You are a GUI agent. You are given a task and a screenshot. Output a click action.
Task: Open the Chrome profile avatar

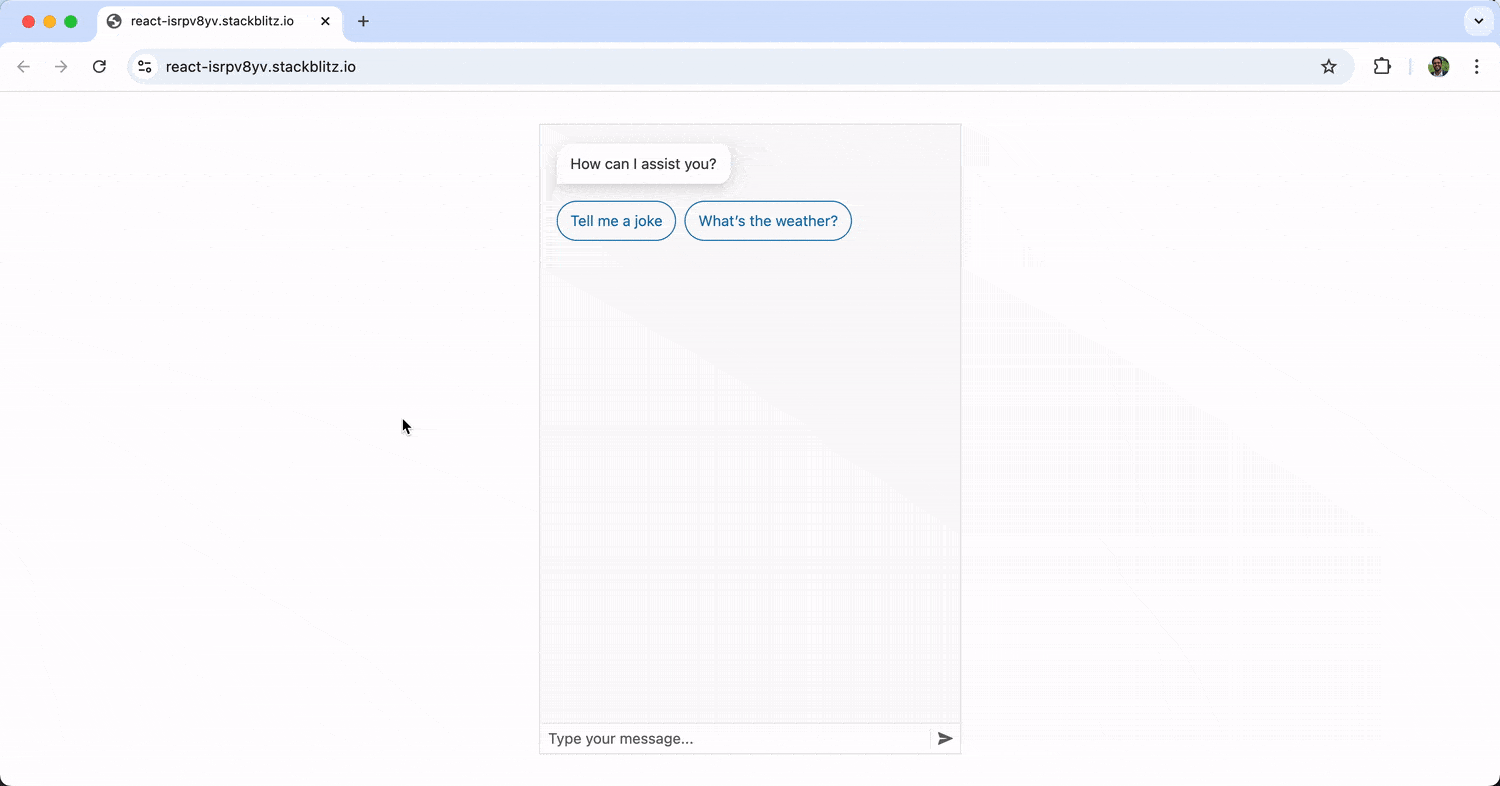(1439, 67)
